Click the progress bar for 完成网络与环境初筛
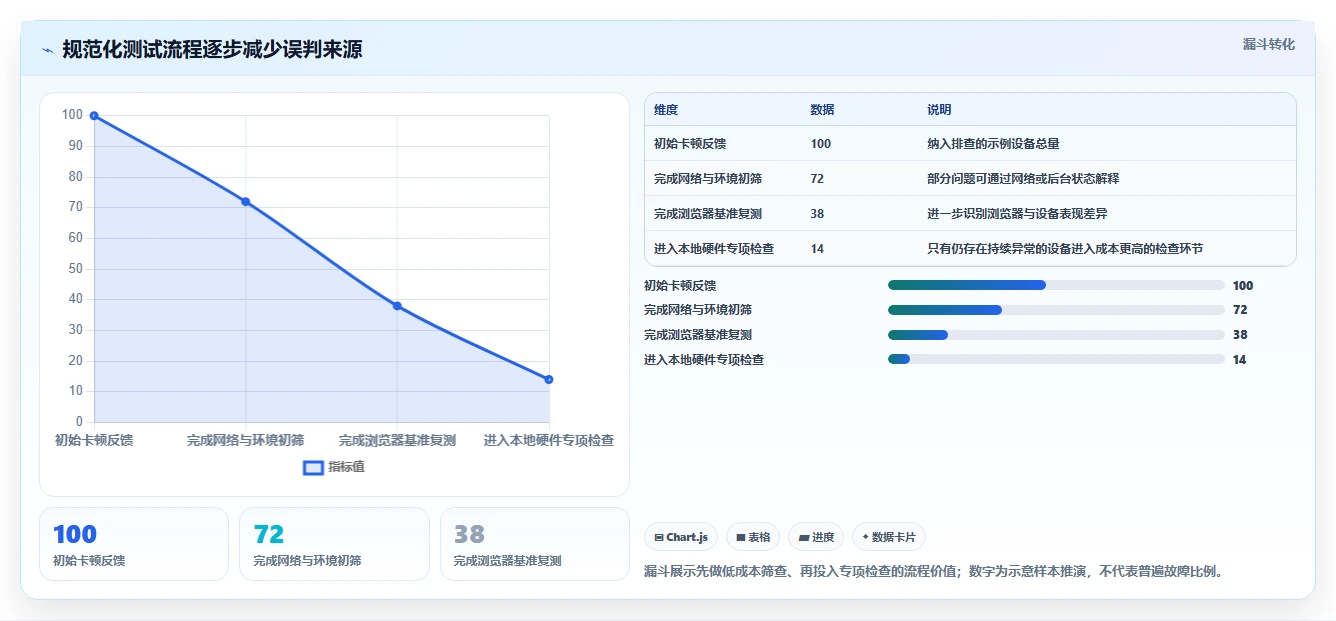Viewport: 1336px width, 621px height. (x=1056, y=310)
